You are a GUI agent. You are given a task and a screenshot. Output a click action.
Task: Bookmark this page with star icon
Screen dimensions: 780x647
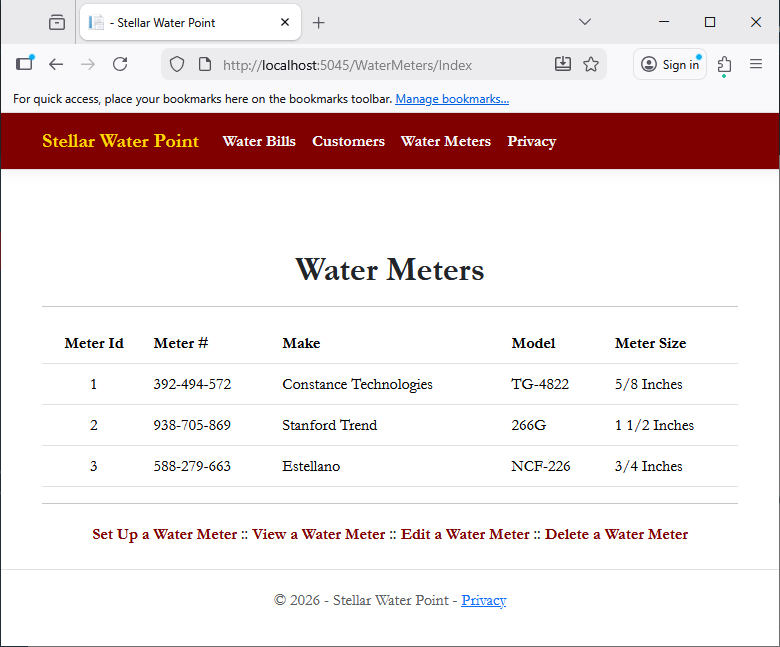(591, 64)
